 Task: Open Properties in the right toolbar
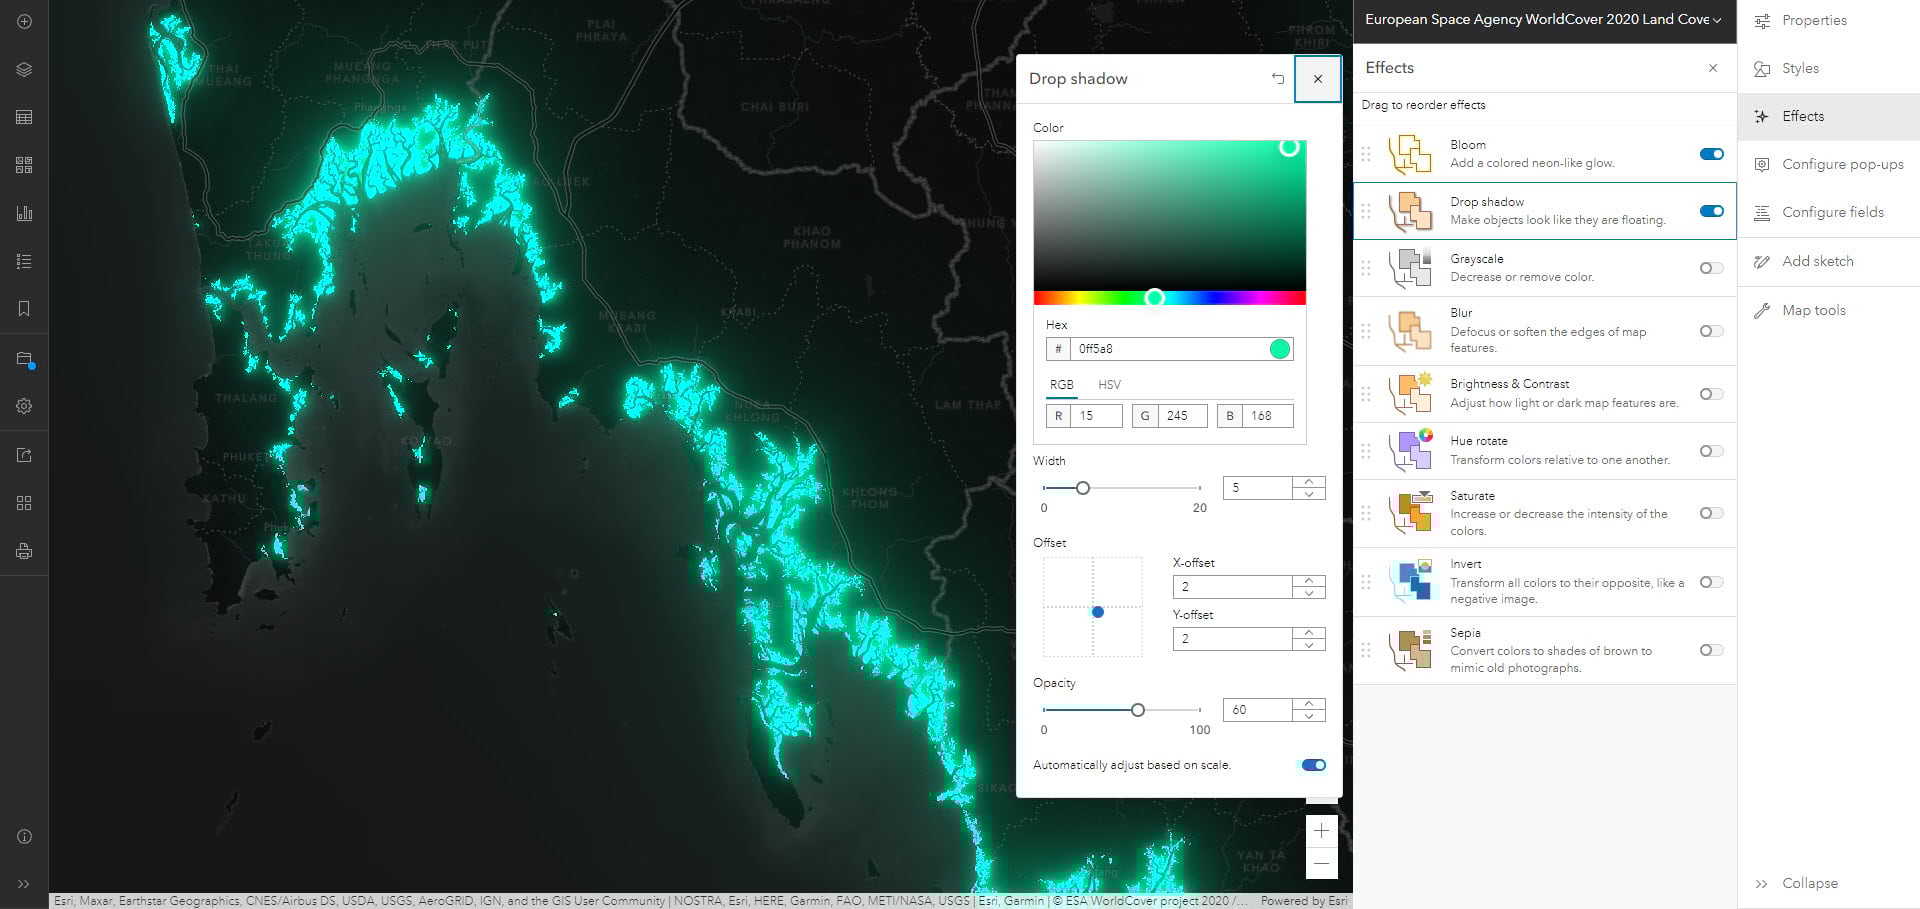1829,20
